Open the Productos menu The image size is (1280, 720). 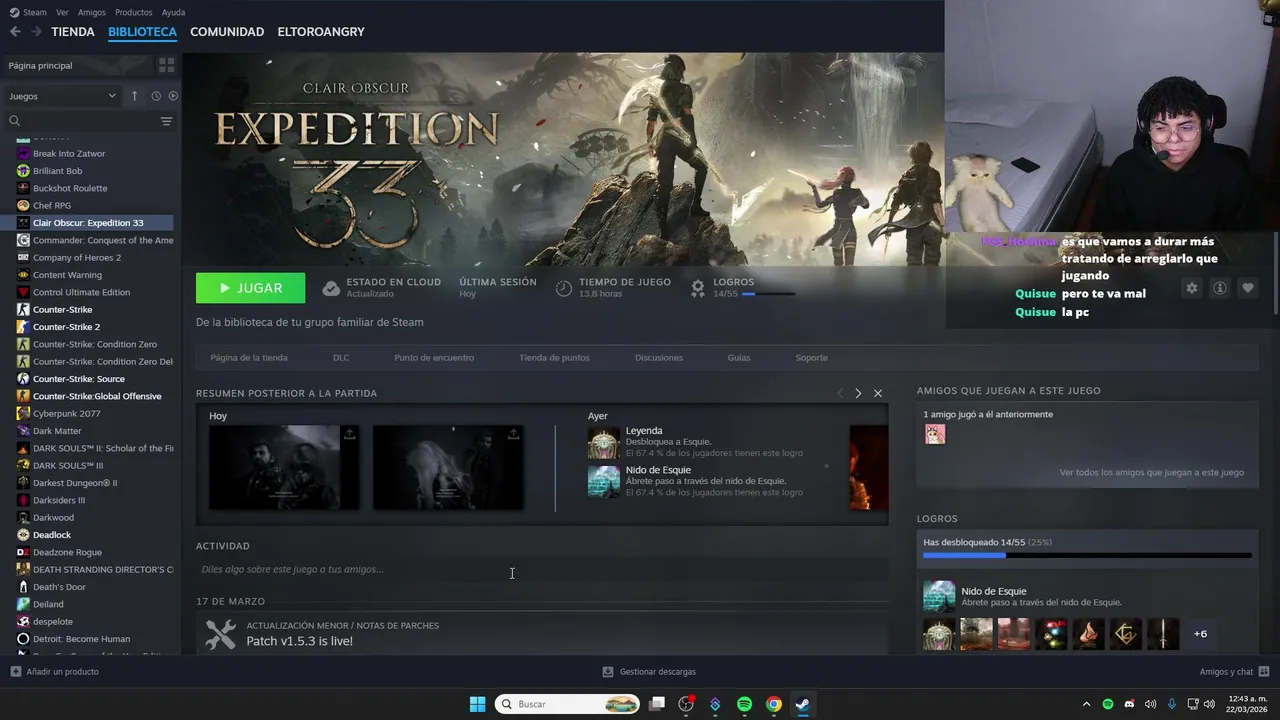134,12
